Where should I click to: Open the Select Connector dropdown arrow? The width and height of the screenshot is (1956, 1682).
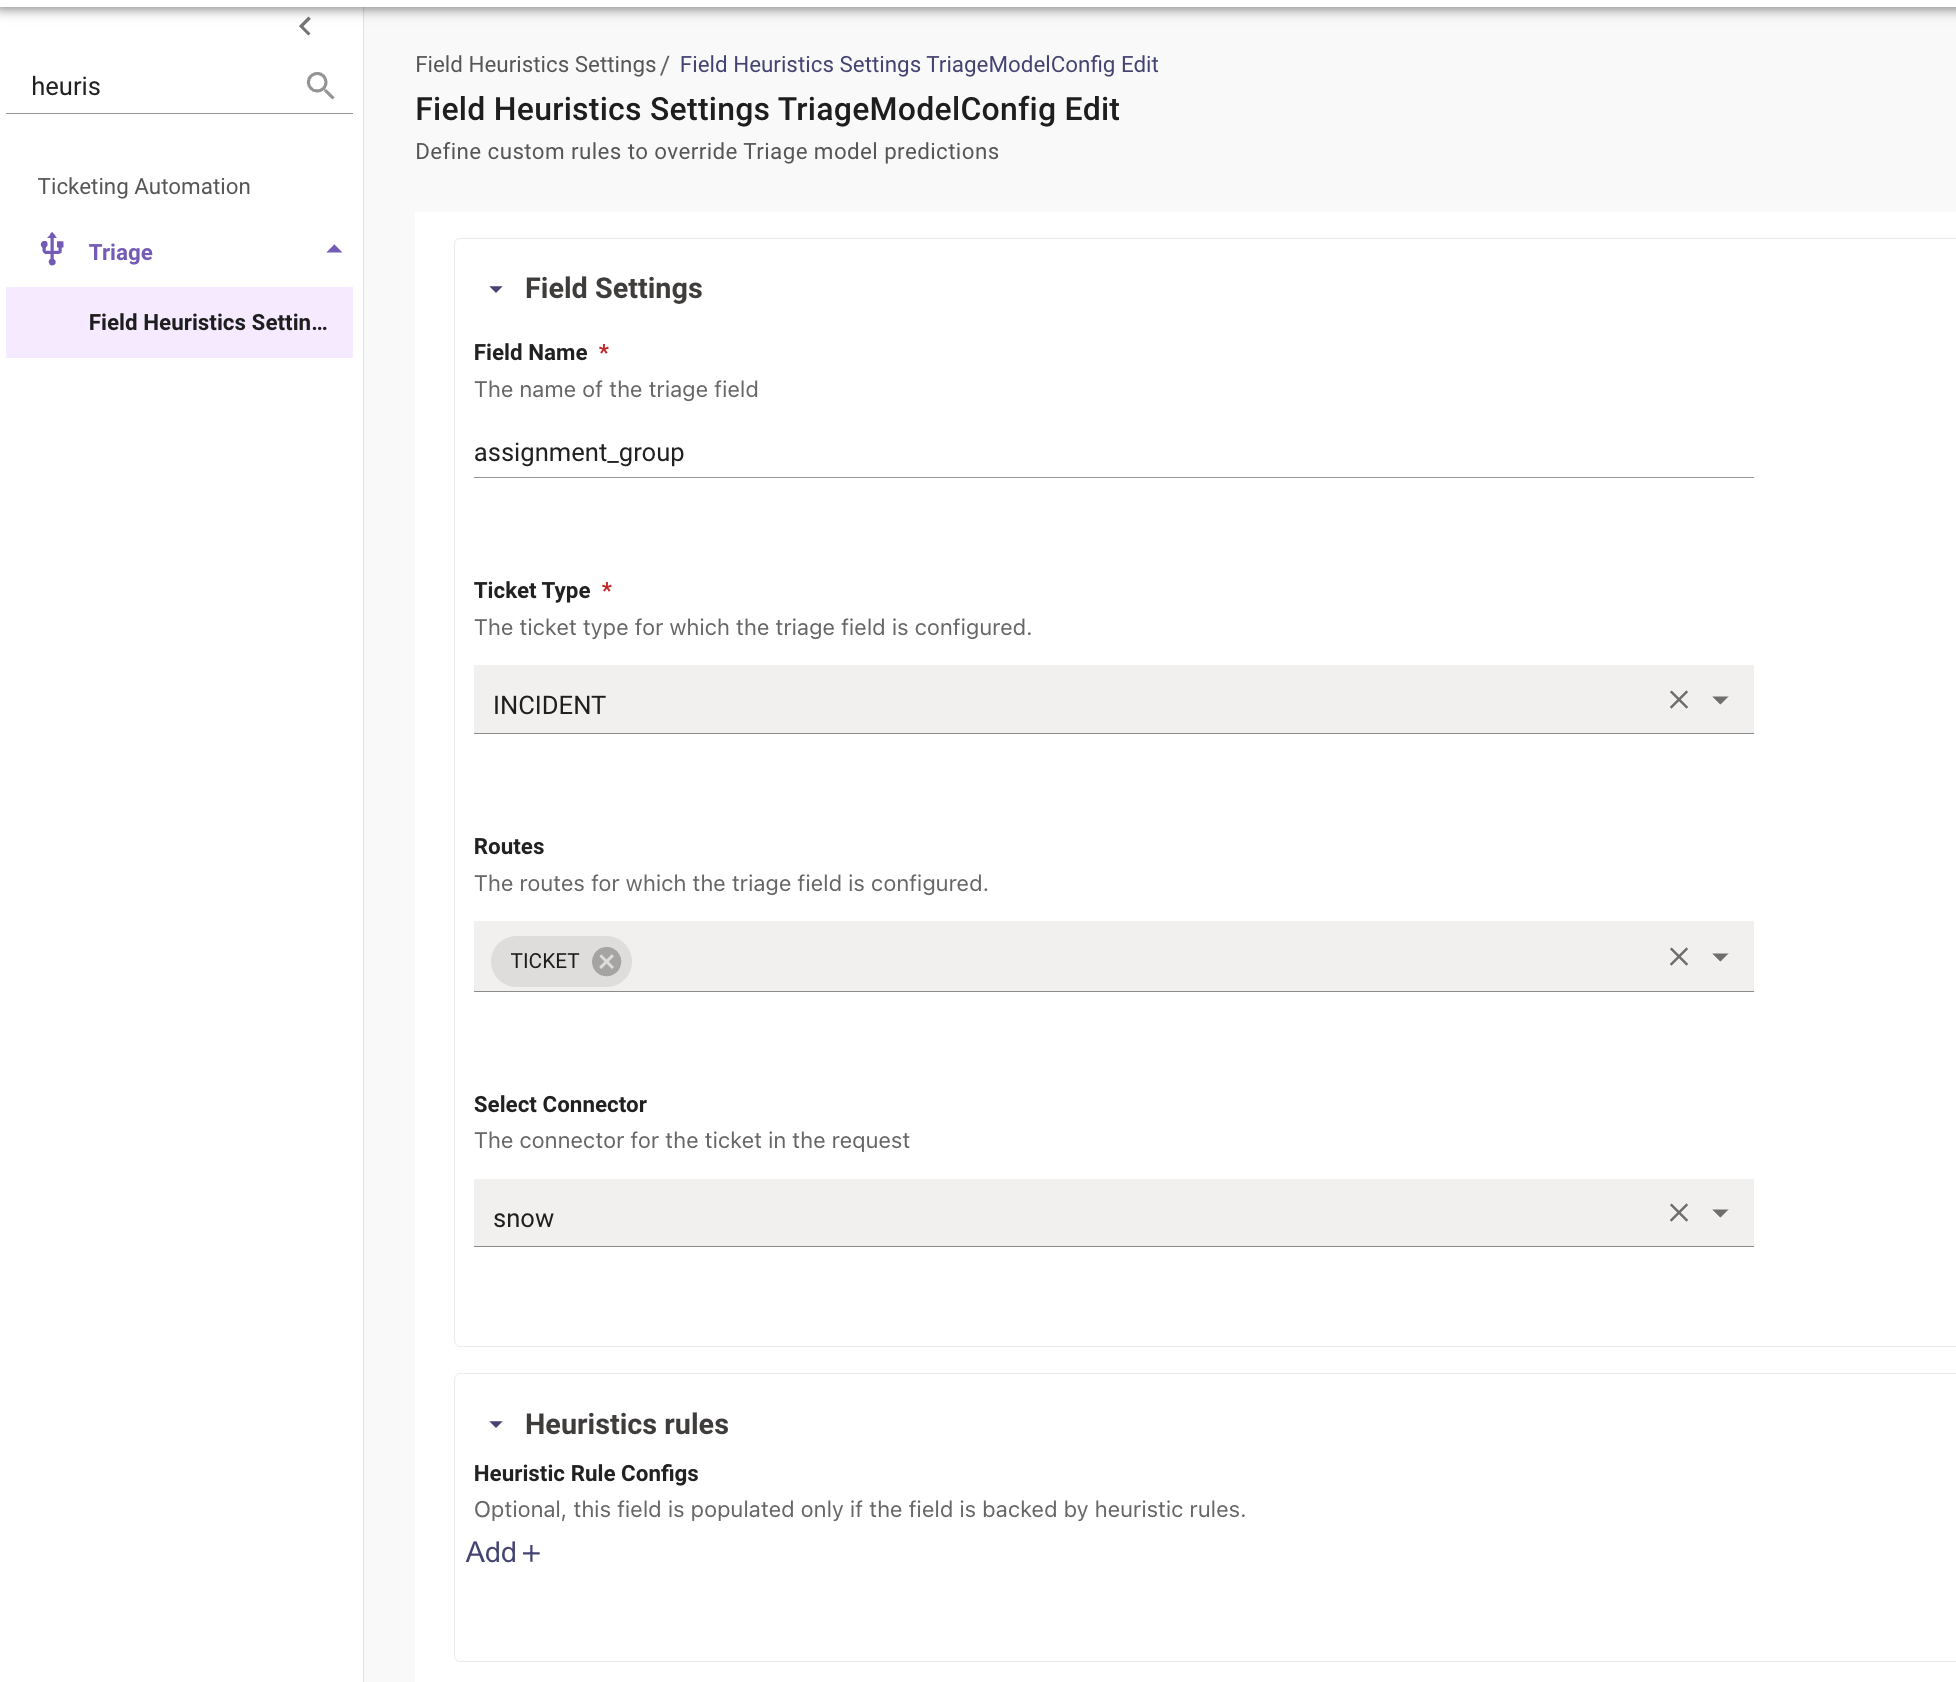1720,1213
